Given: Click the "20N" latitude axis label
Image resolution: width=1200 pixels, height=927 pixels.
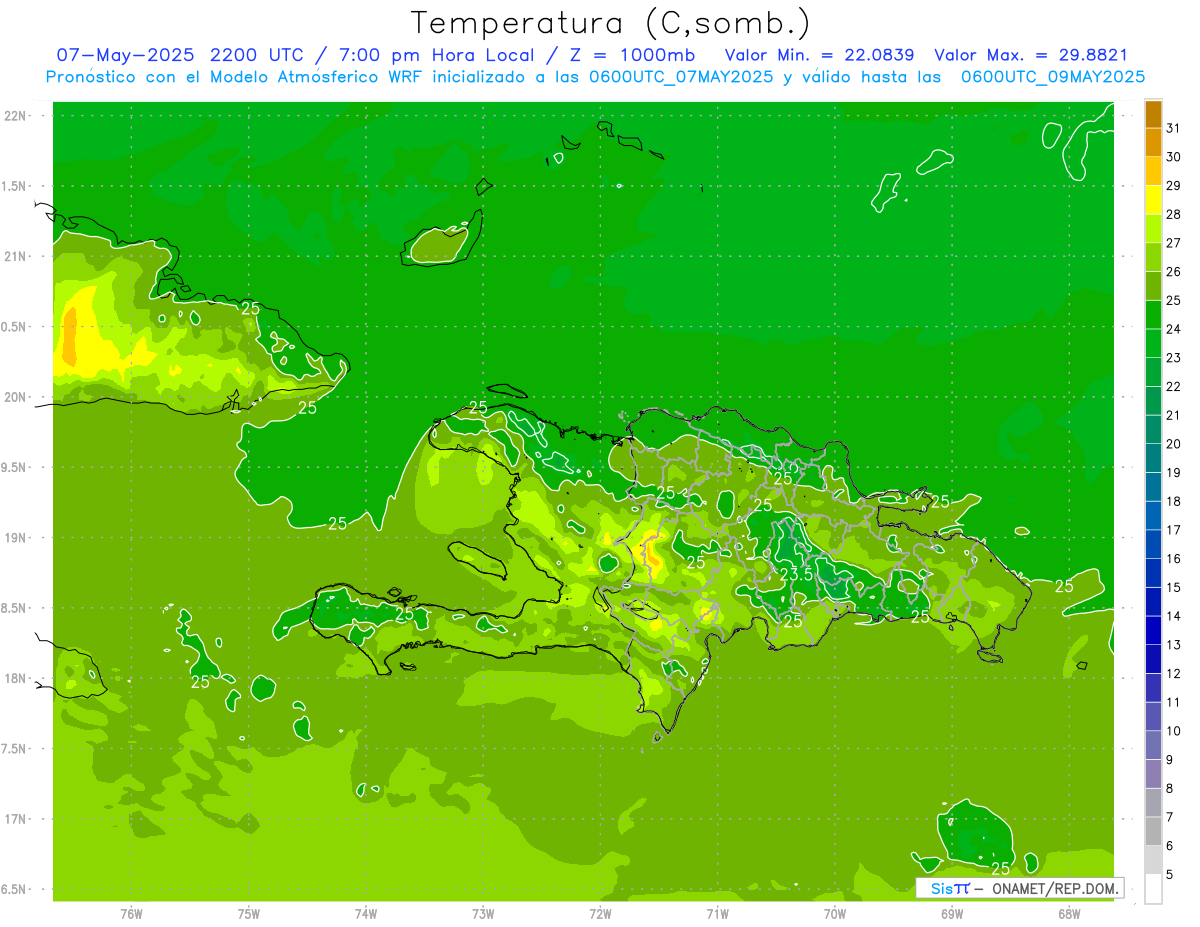Looking at the screenshot, I should tap(16, 397).
